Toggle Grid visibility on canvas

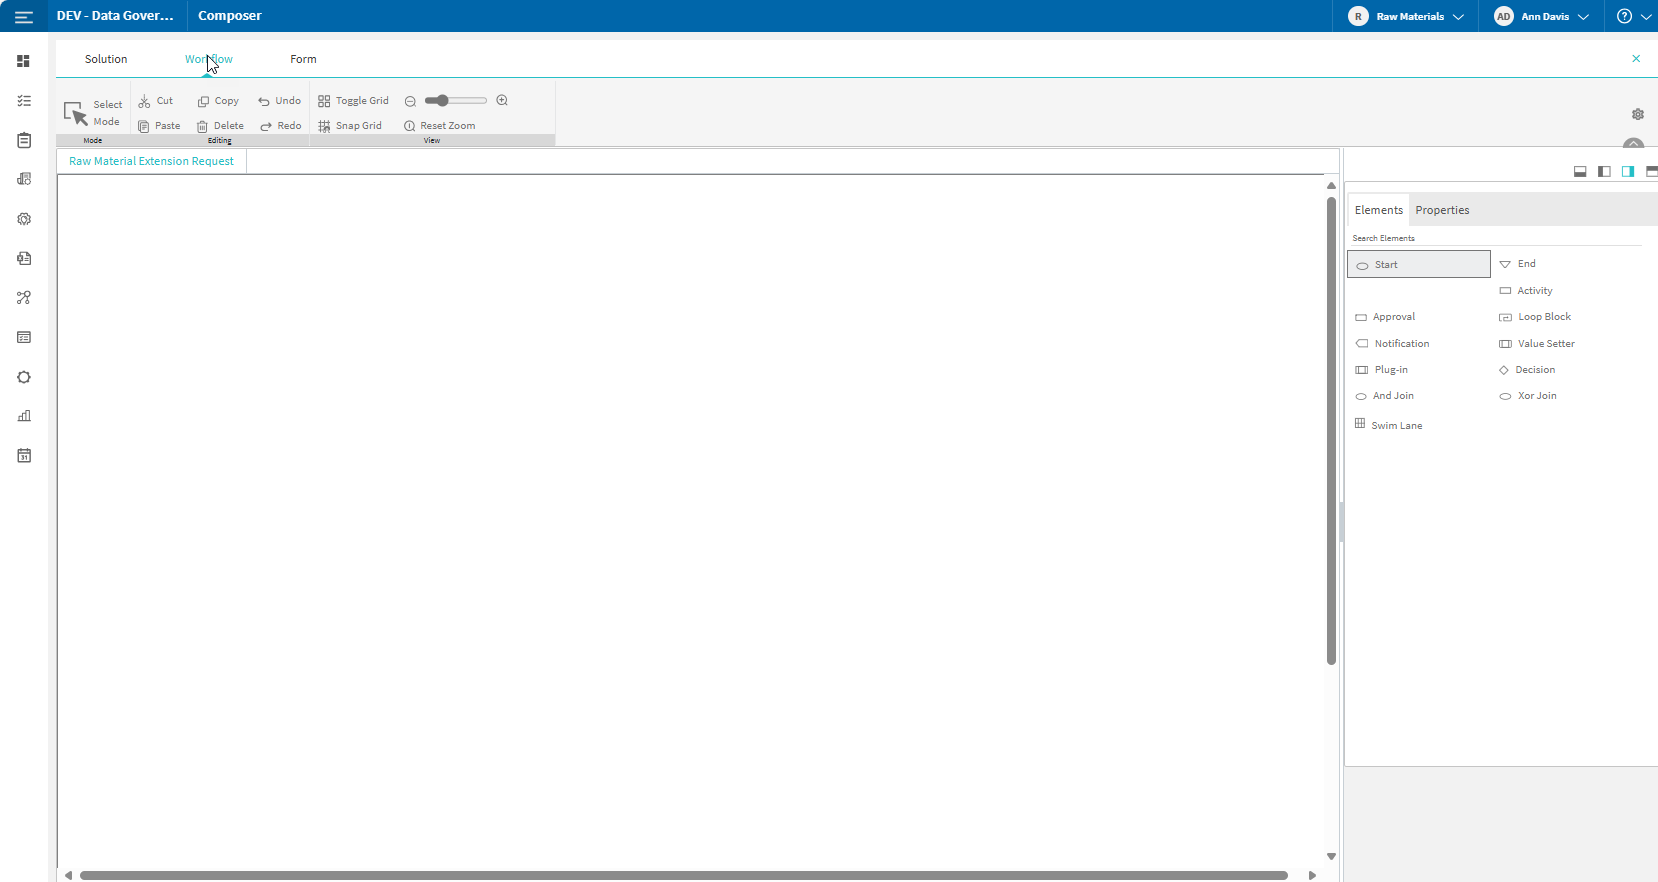[353, 101]
